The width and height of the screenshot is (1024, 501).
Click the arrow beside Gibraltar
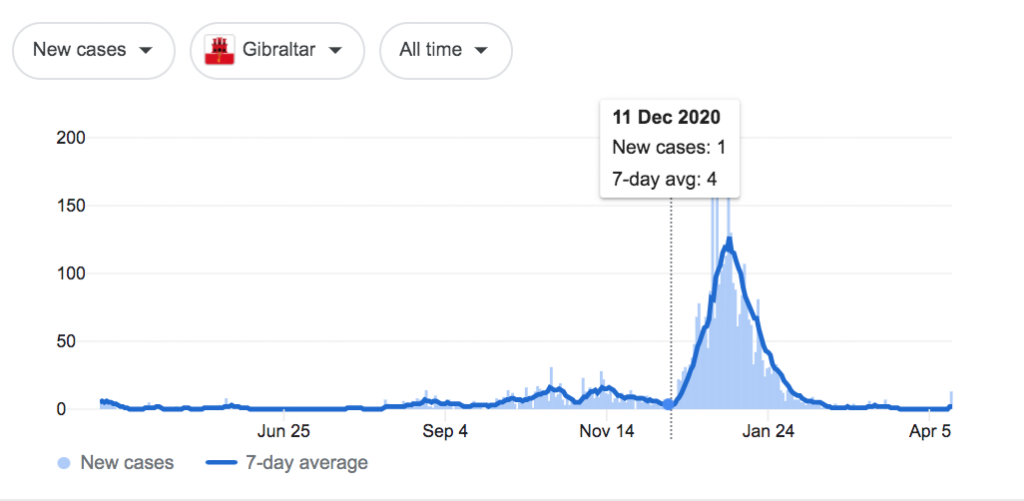click(335, 50)
